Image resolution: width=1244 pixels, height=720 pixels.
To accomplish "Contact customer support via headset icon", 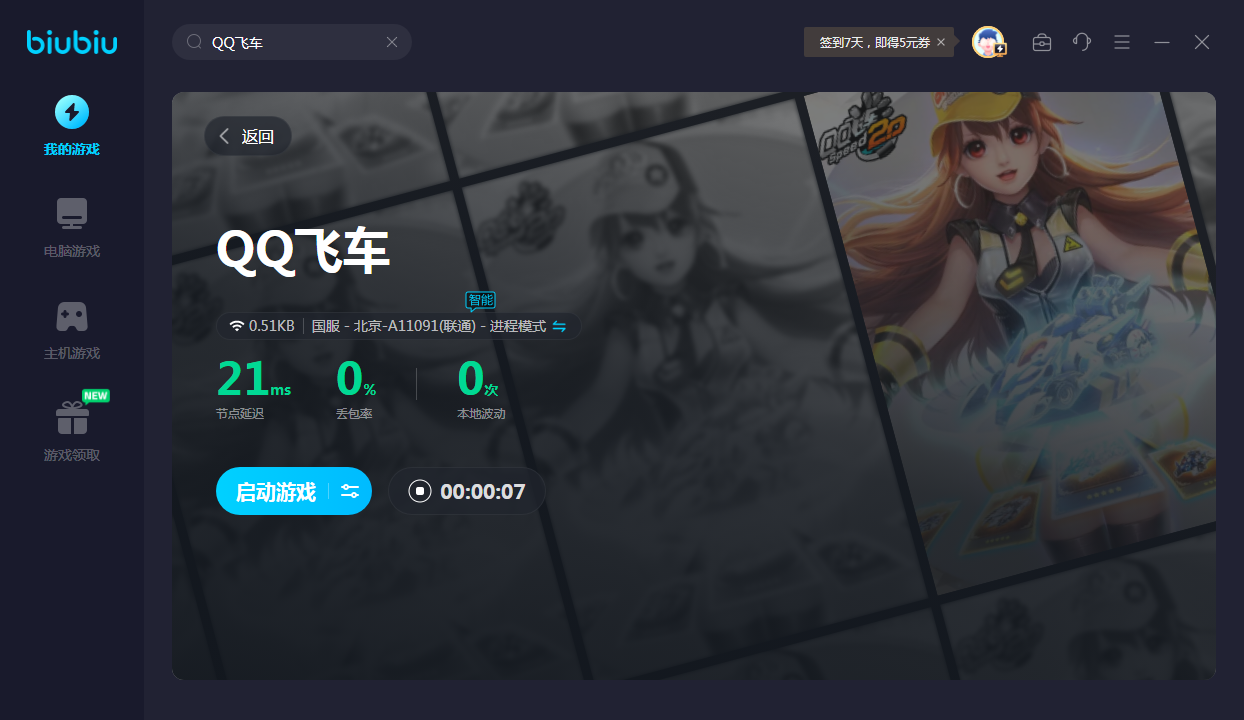I will pos(1082,42).
